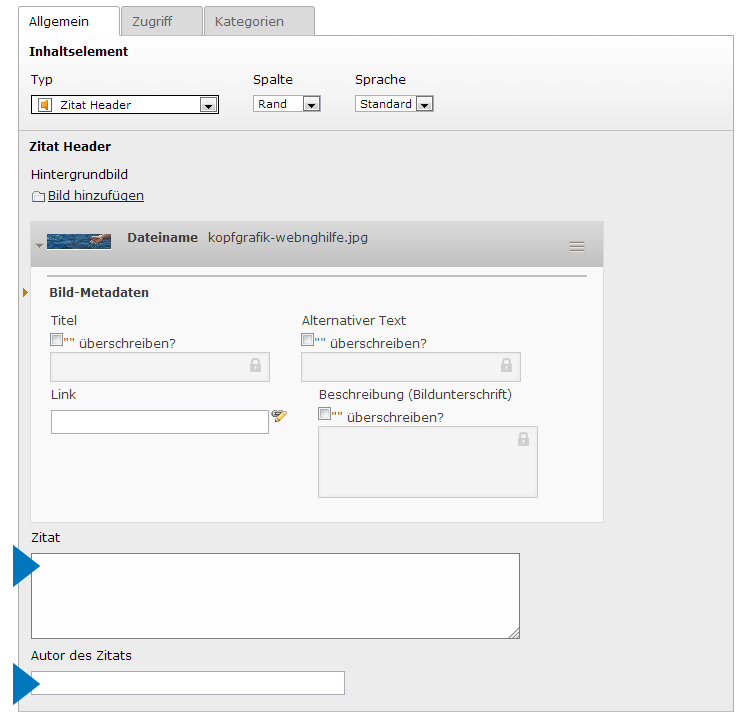
Task: Switch to the Kategorien tab
Action: (x=249, y=21)
